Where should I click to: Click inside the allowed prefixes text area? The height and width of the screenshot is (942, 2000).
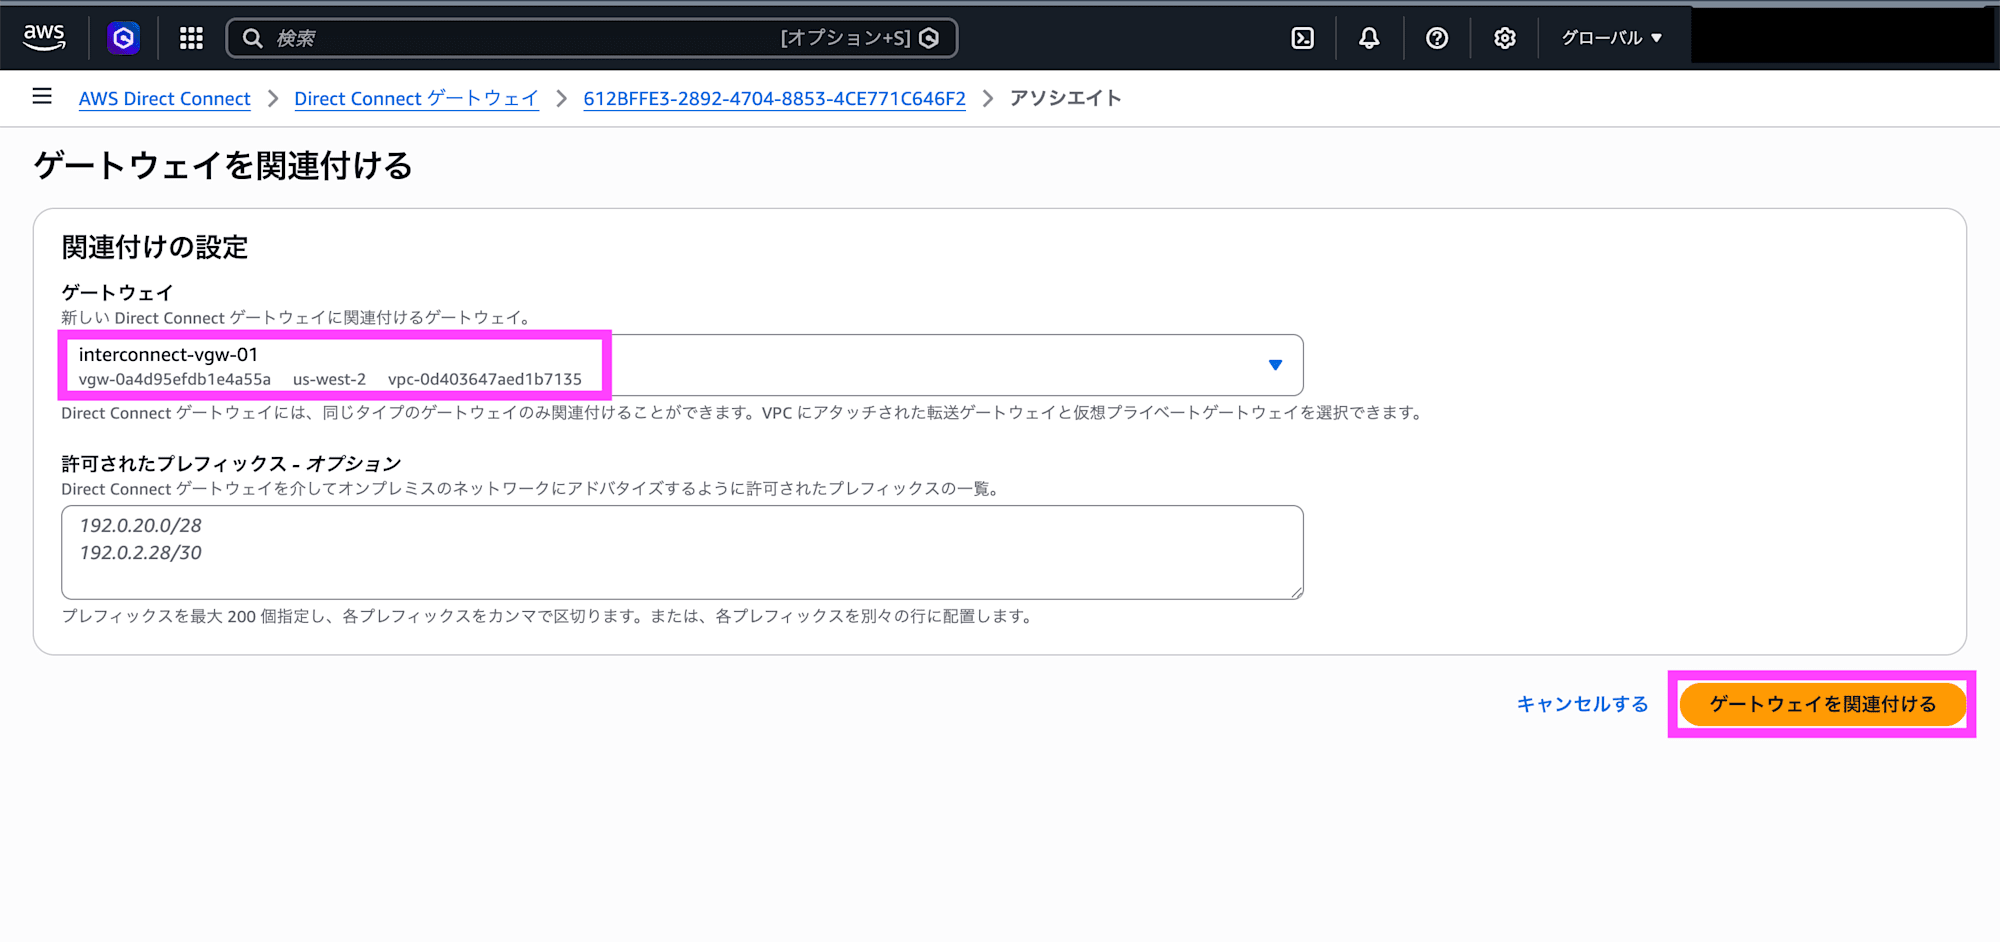pyautogui.click(x=682, y=552)
